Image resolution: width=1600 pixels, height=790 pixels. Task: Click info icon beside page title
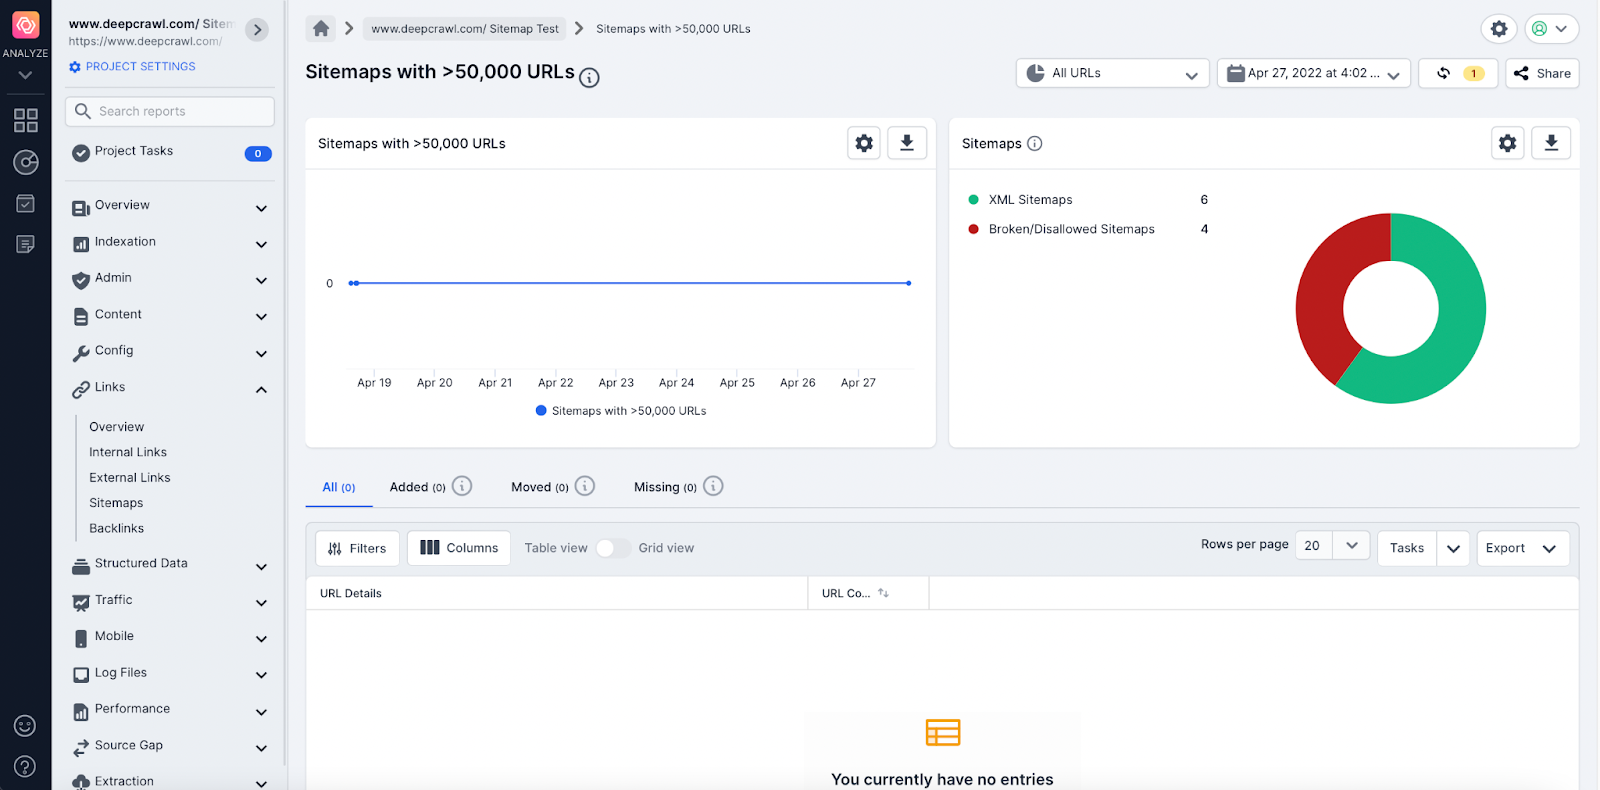[590, 78]
